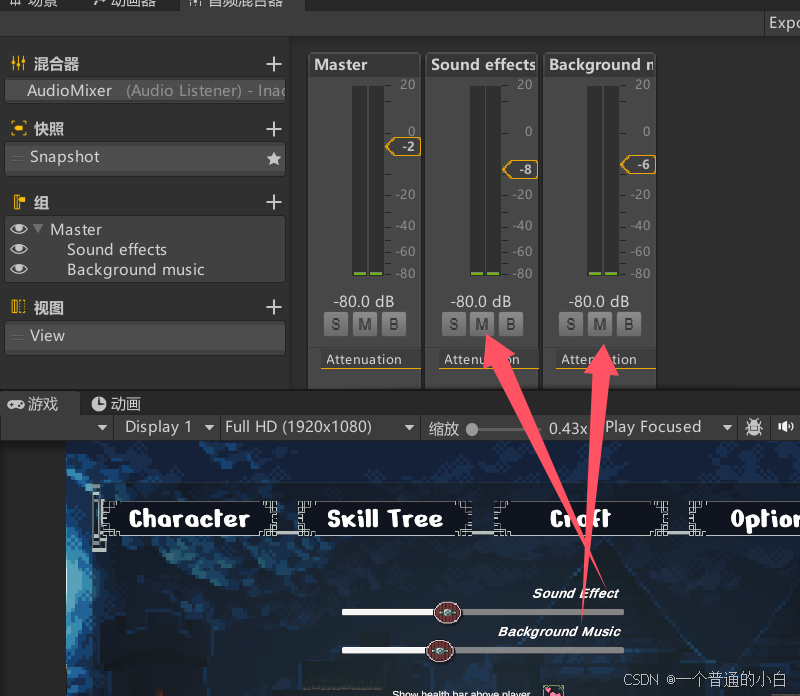This screenshot has height=696, width=800.
Task: Click the bug icon in the Game view toolbar
Action: coord(754,427)
